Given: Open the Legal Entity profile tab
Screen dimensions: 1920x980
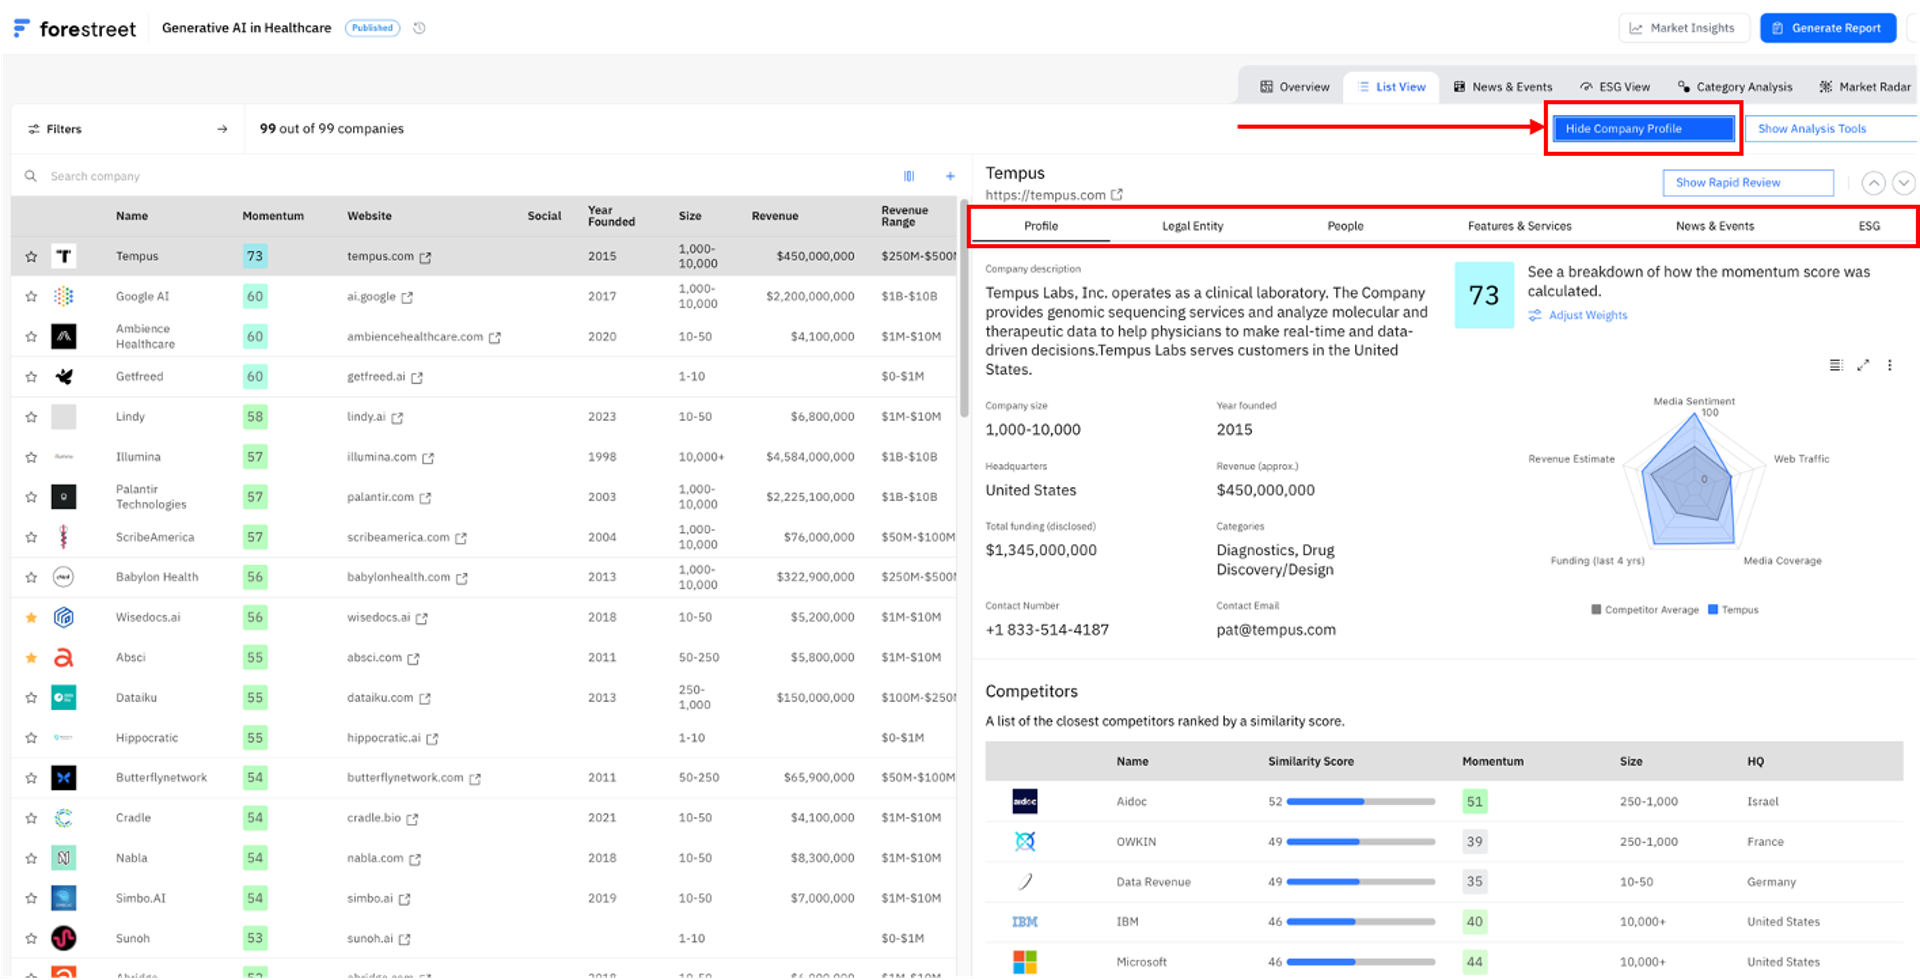Looking at the screenshot, I should tap(1192, 226).
